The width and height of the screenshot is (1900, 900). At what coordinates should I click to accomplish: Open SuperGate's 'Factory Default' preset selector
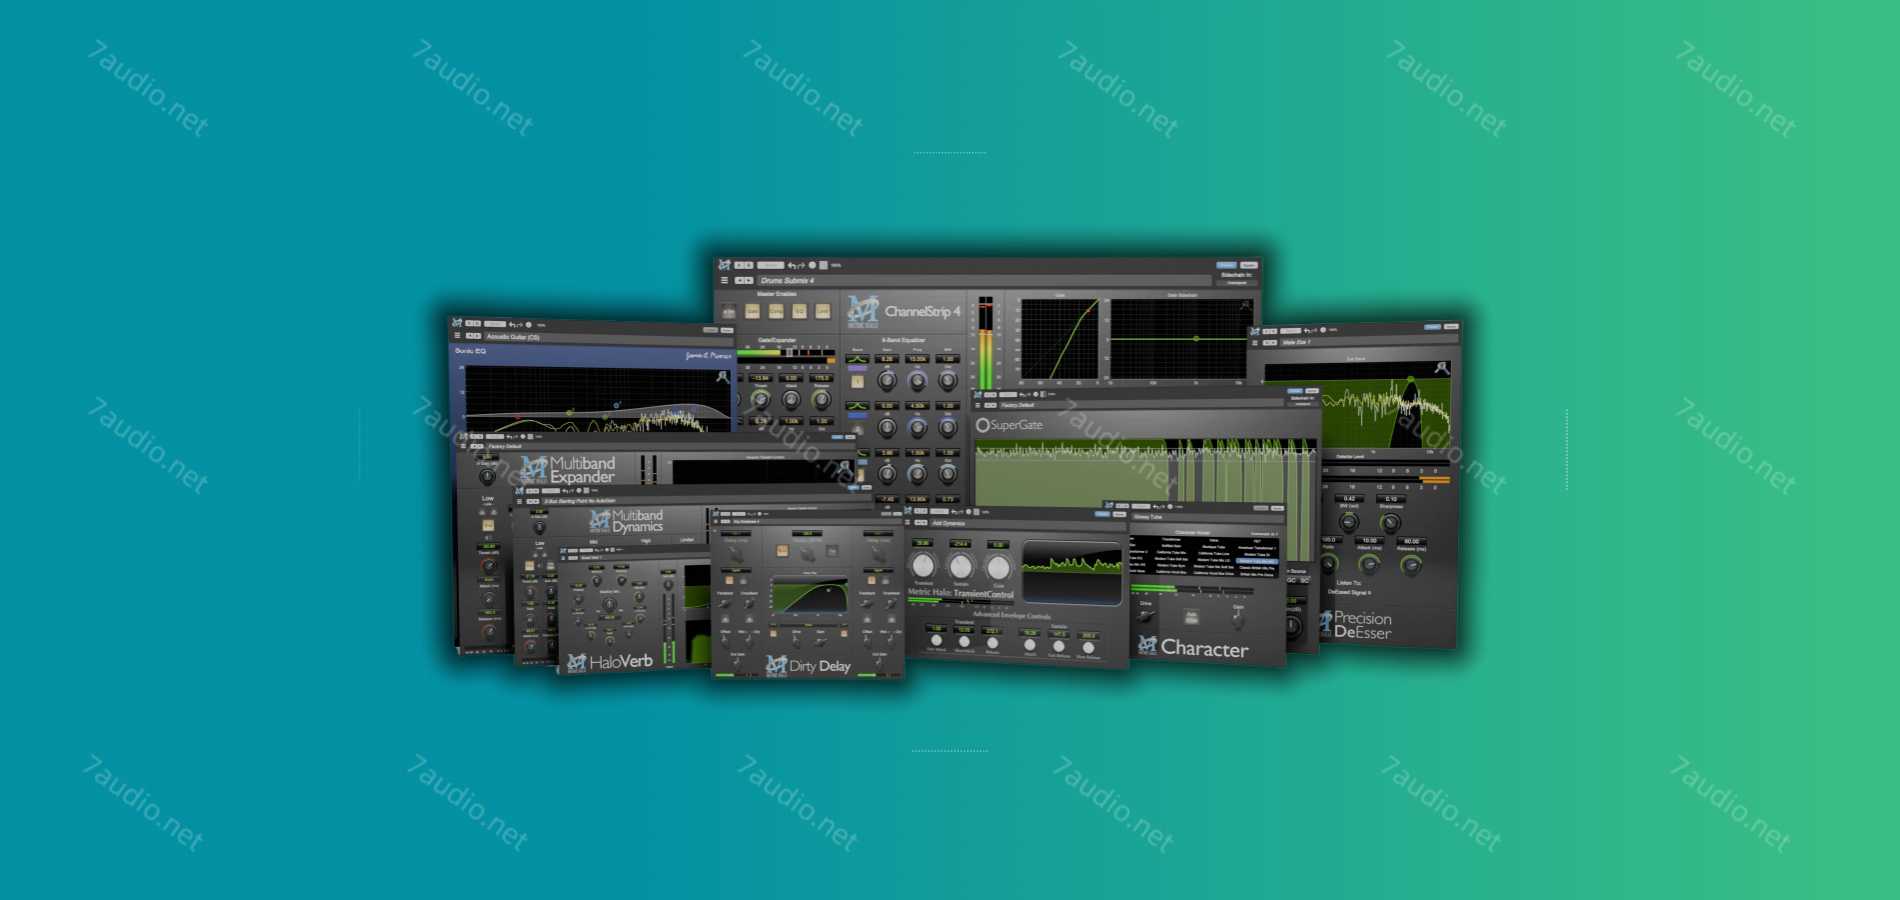coord(1142,405)
